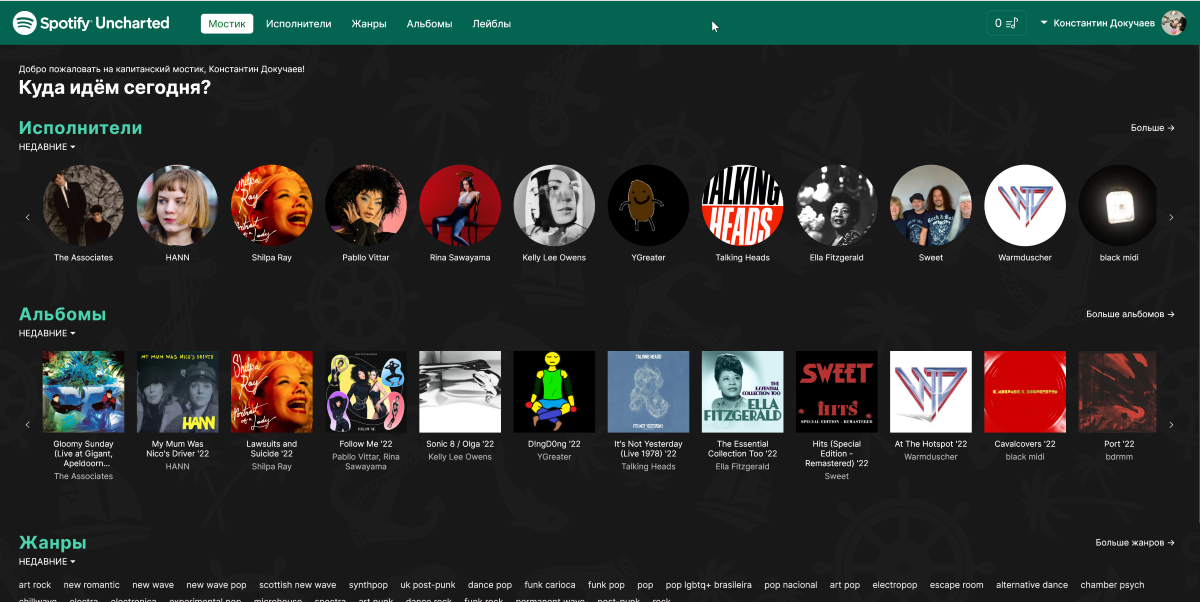Click Kelly Lee Owens under Sonic 8 album
Image resolution: width=1200 pixels, height=602 pixels.
460,457
